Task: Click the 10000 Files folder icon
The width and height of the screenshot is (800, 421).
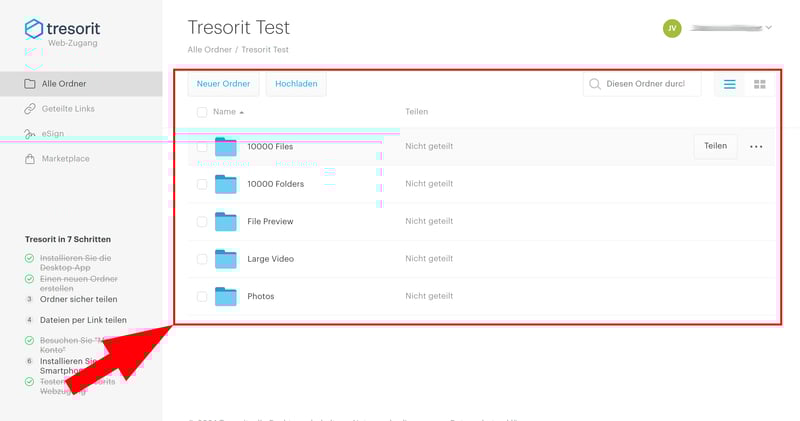Action: (x=226, y=146)
